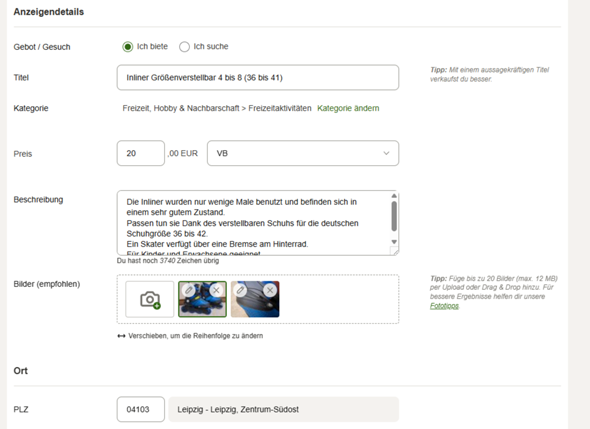Edit the first inline skates image
590x429 pixels.
pyautogui.click(x=189, y=290)
